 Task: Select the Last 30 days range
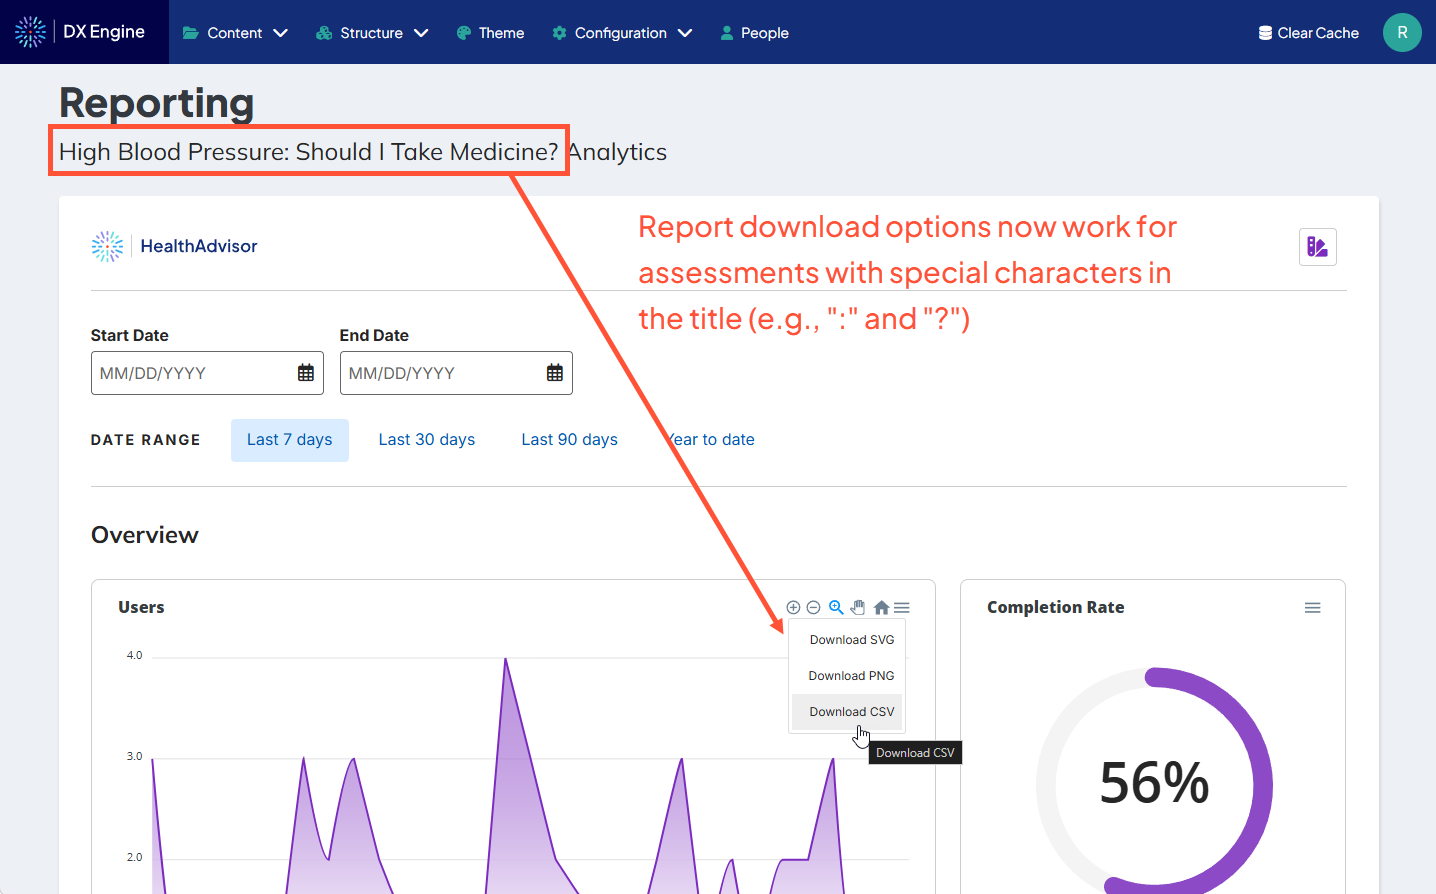click(x=427, y=440)
